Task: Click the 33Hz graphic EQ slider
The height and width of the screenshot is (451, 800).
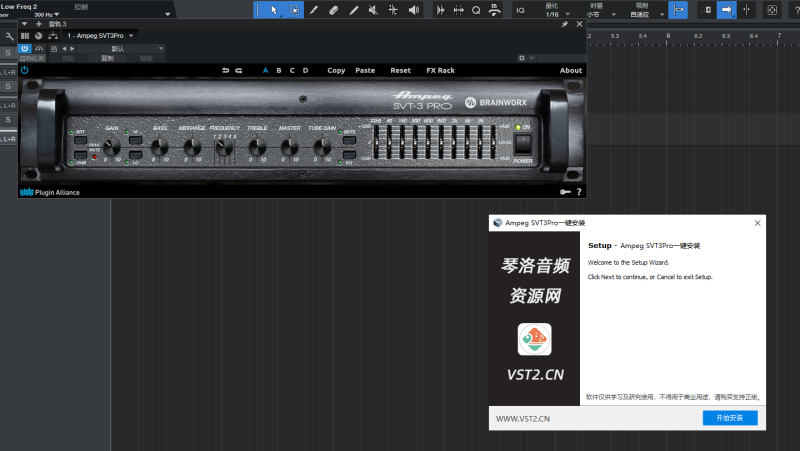Action: 377,141
